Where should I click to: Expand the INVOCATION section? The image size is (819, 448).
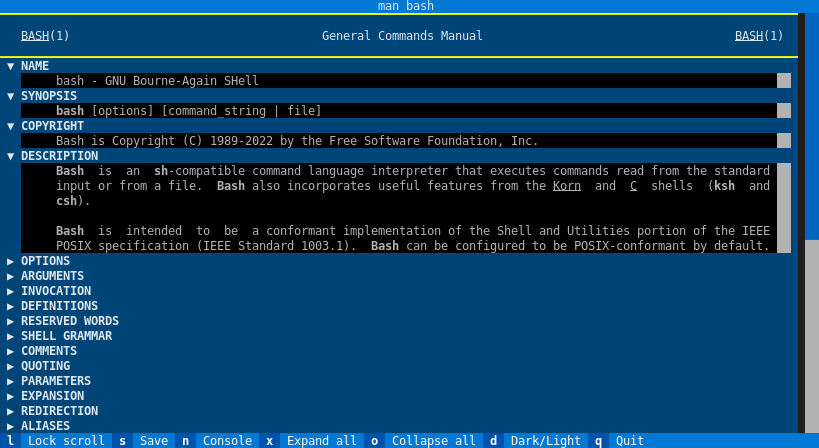pyautogui.click(x=55, y=291)
